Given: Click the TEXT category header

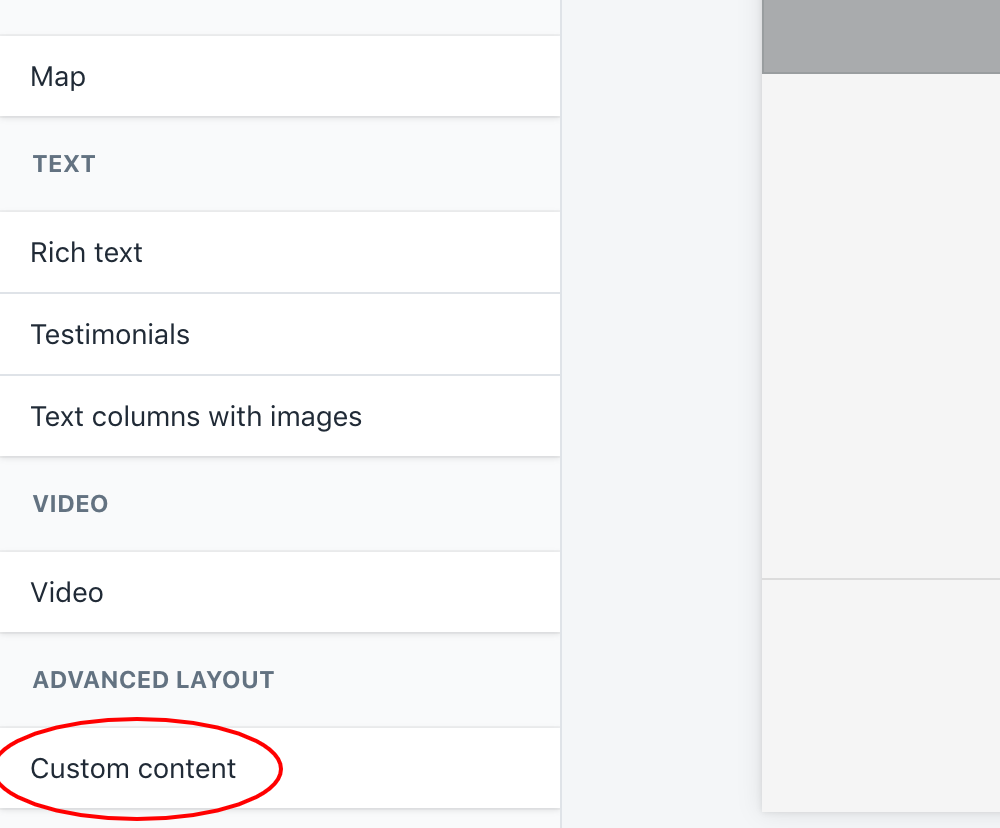Looking at the screenshot, I should coord(64,164).
